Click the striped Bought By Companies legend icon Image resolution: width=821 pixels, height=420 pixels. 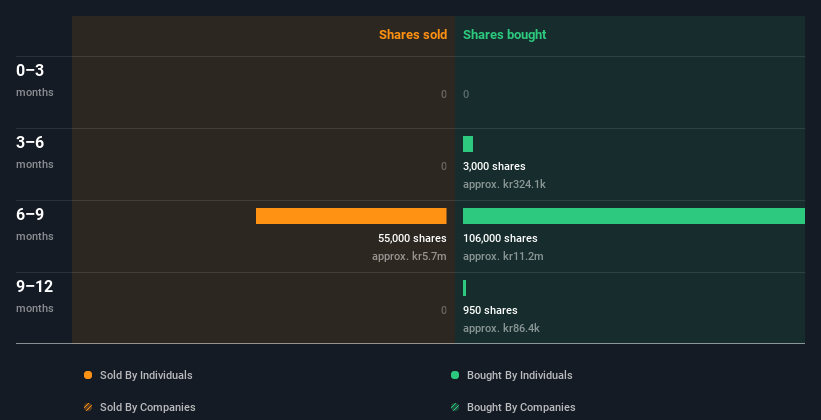click(455, 407)
